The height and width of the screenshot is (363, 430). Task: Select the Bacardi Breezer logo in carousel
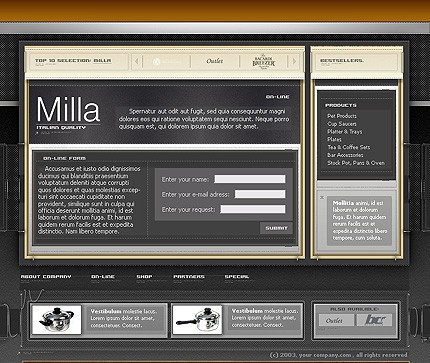(264, 61)
